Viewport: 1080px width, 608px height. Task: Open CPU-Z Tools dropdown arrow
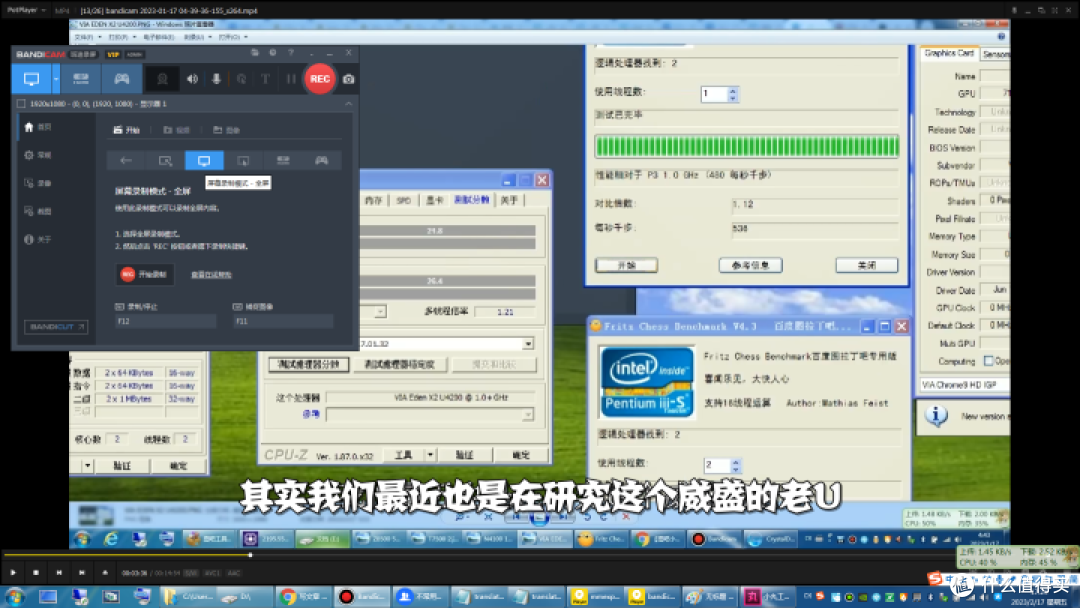pos(430,455)
